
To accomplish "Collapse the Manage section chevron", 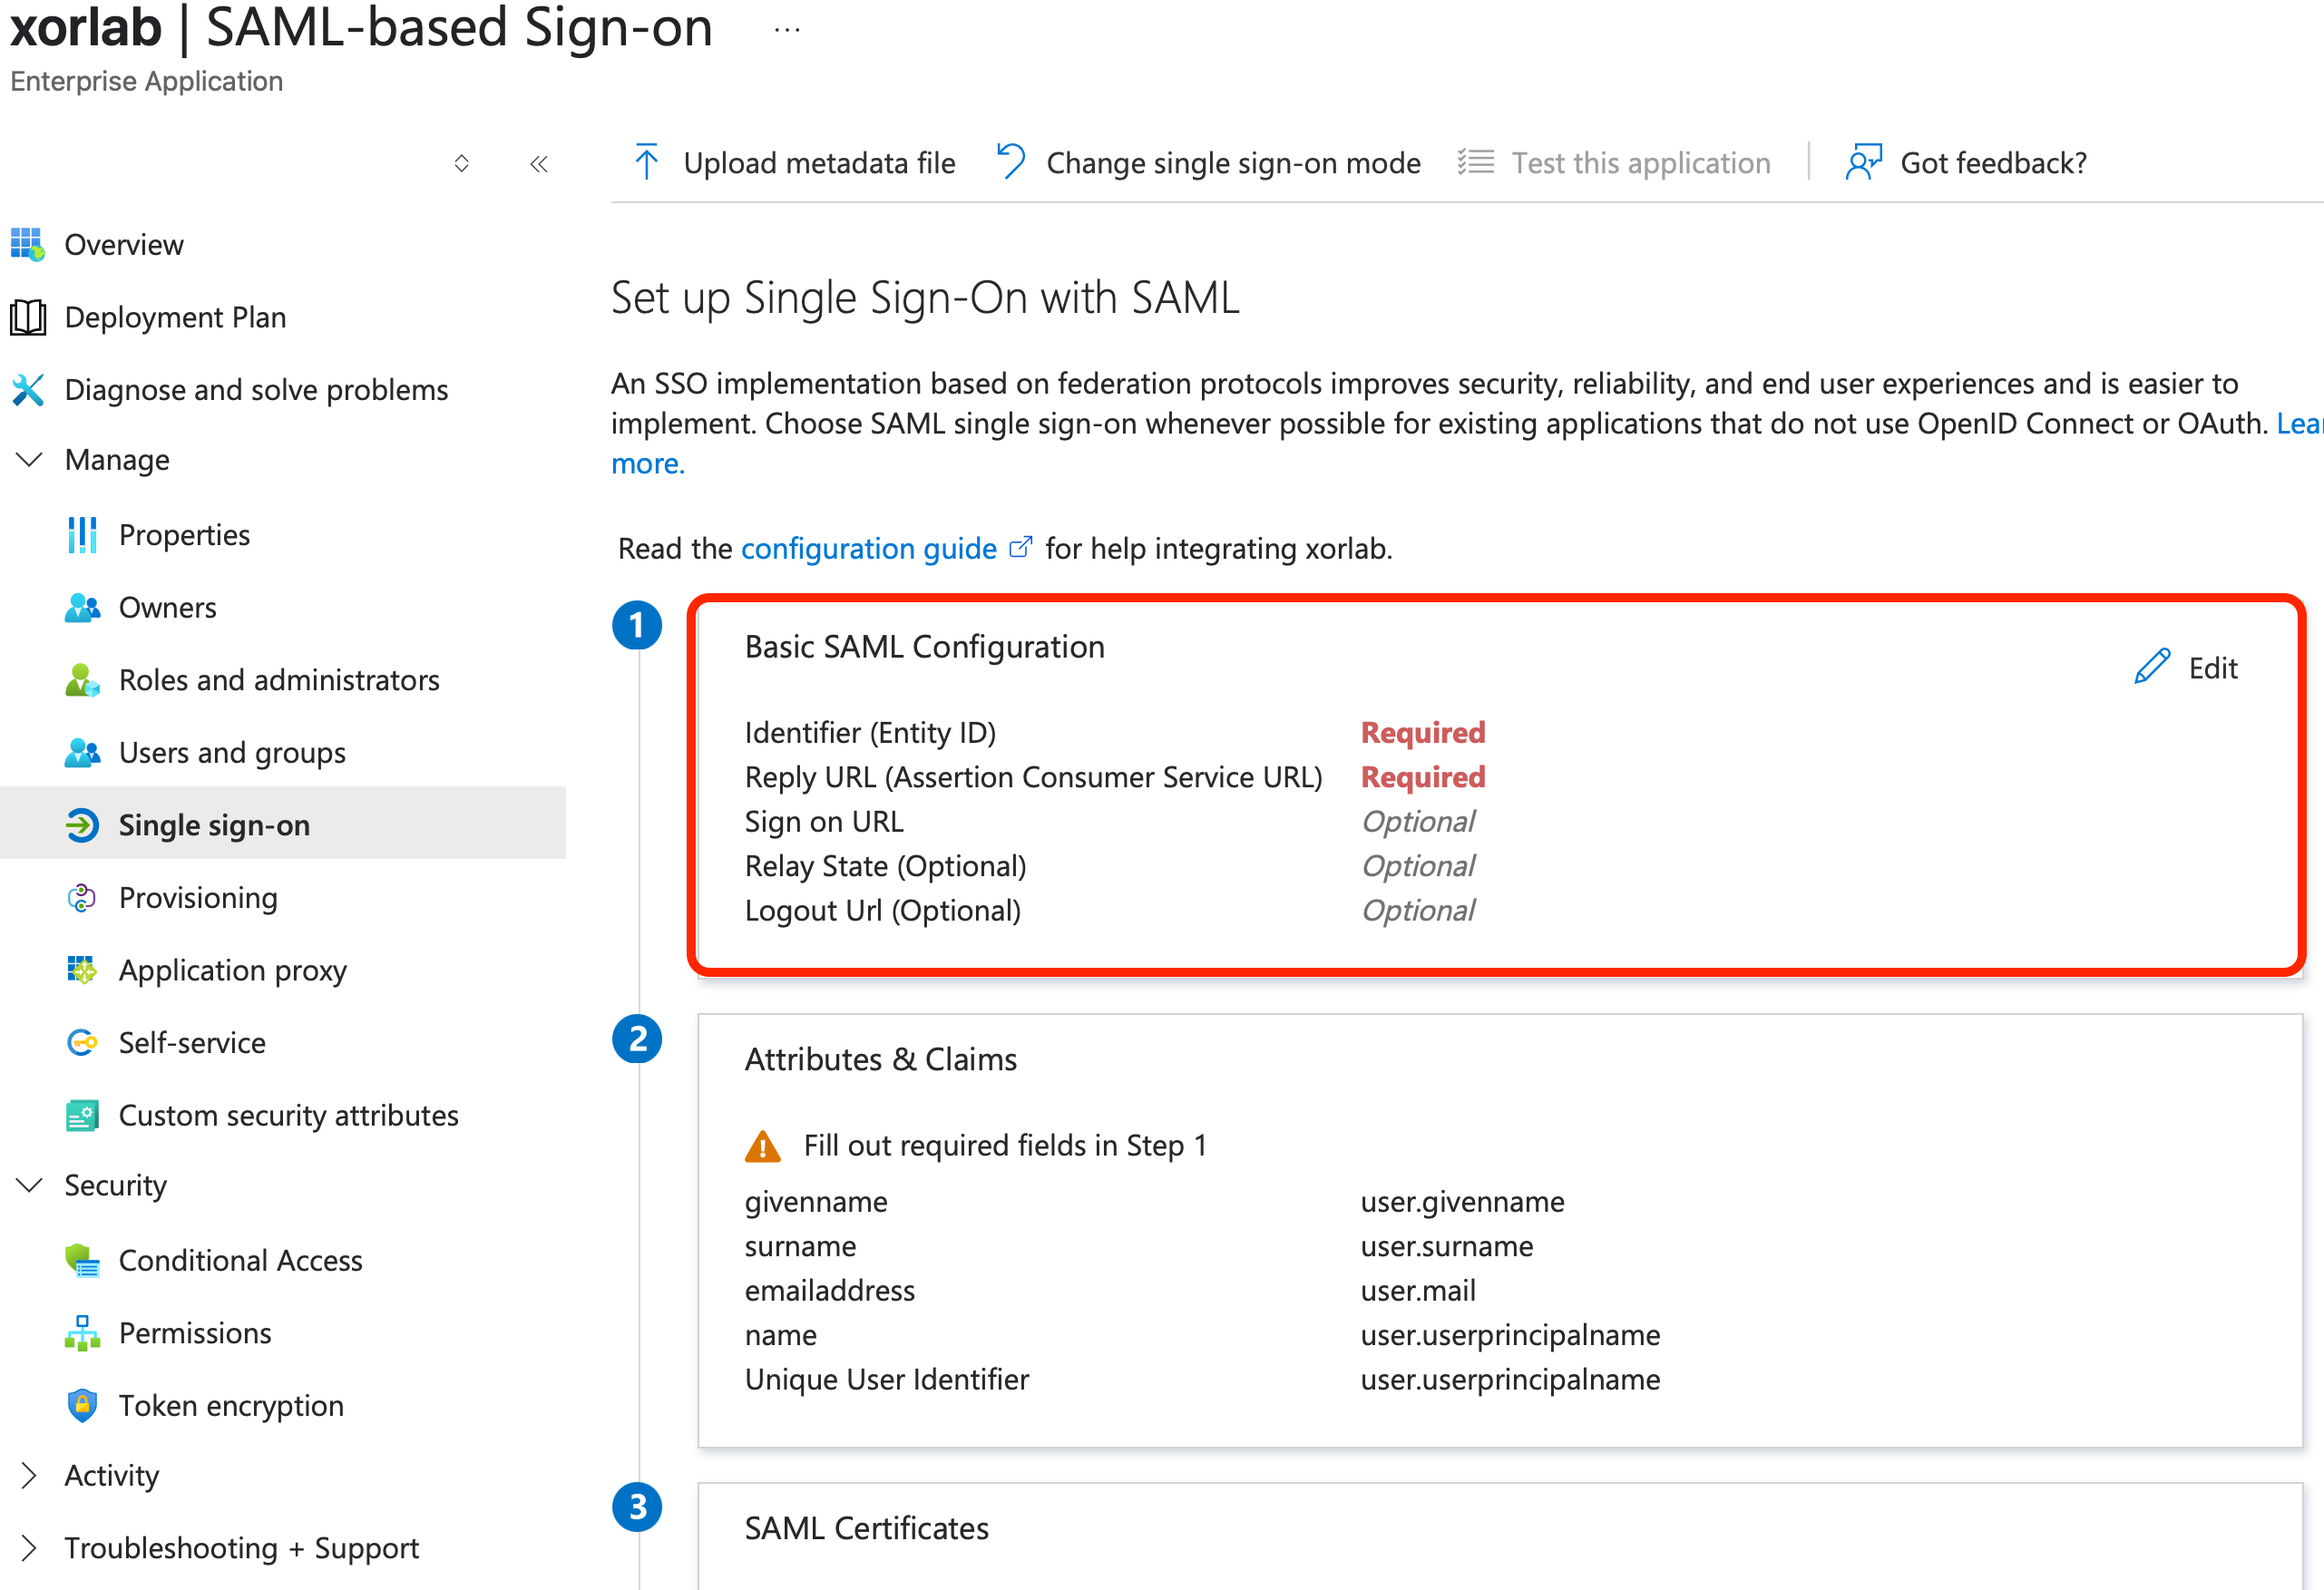I will 30,459.
